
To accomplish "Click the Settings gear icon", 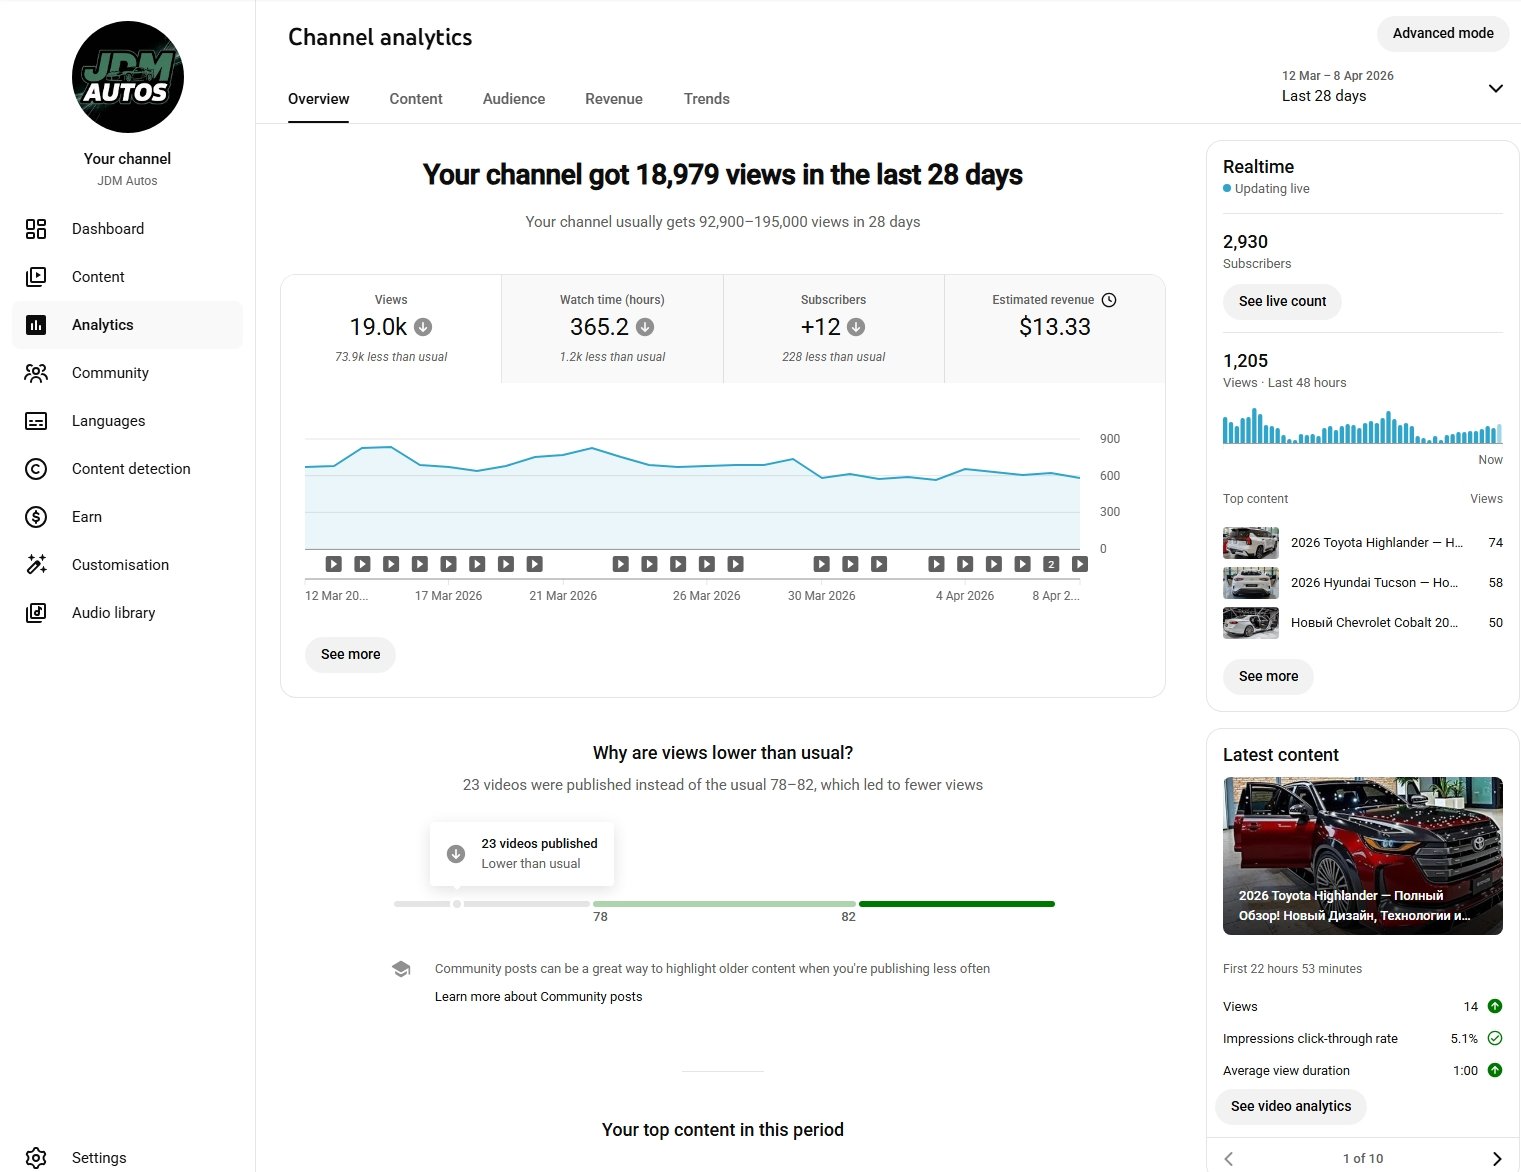I will (36, 1158).
